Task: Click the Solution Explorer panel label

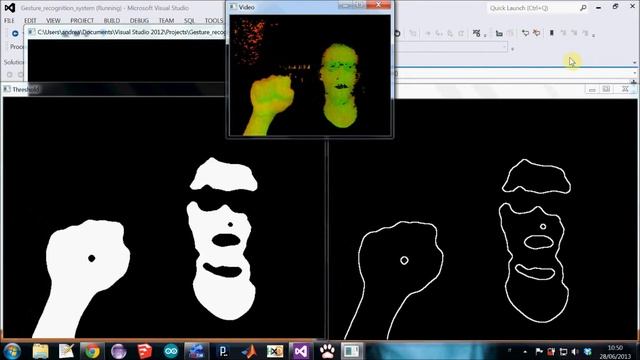Action: [x=15, y=62]
